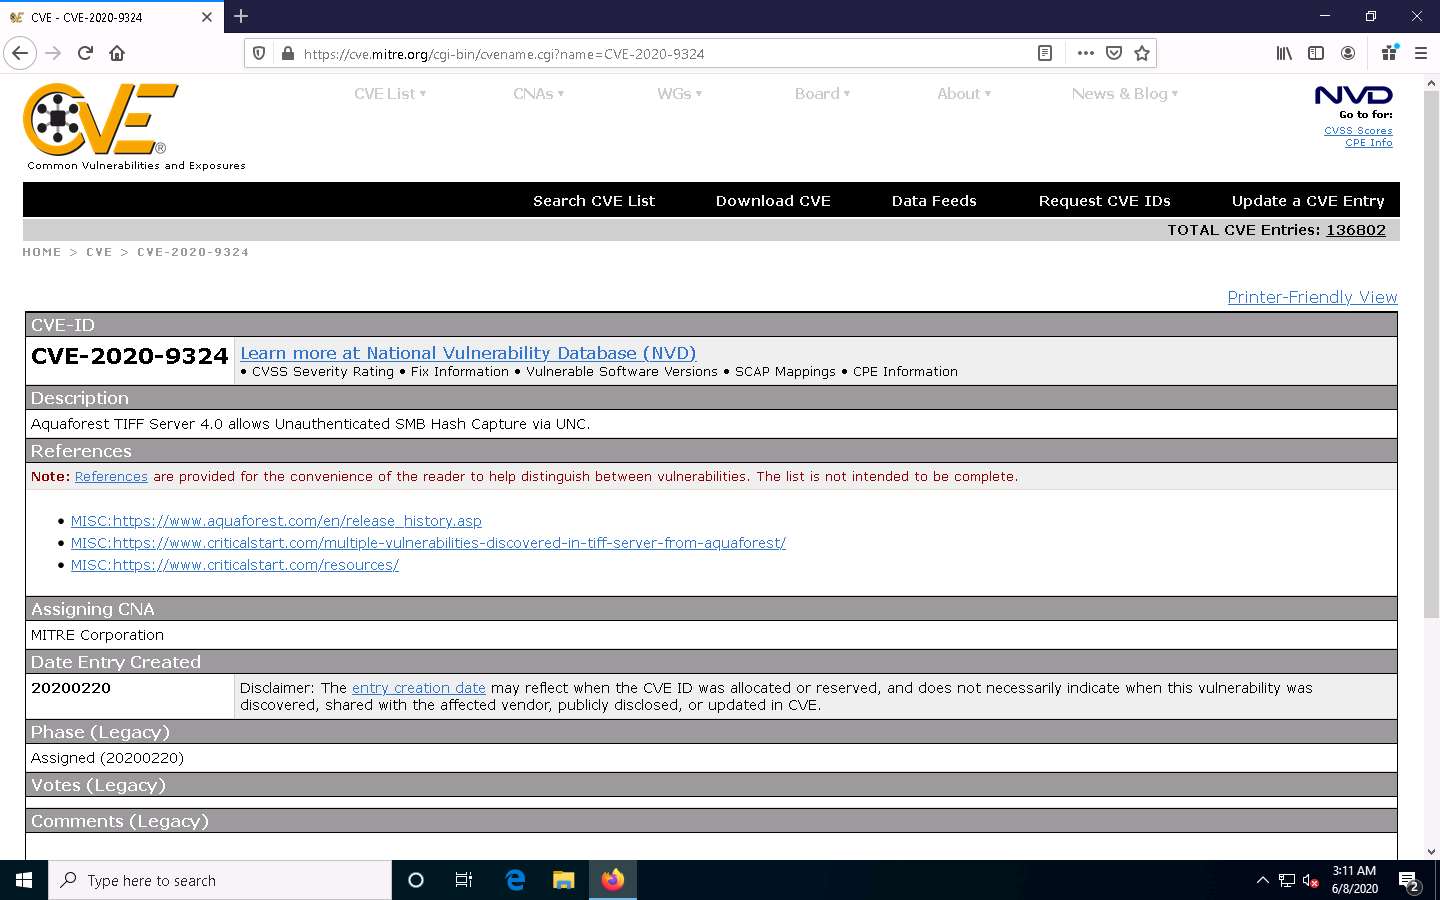The width and height of the screenshot is (1440, 900).
Task: Launch Edge from taskbar
Action: click(x=515, y=880)
